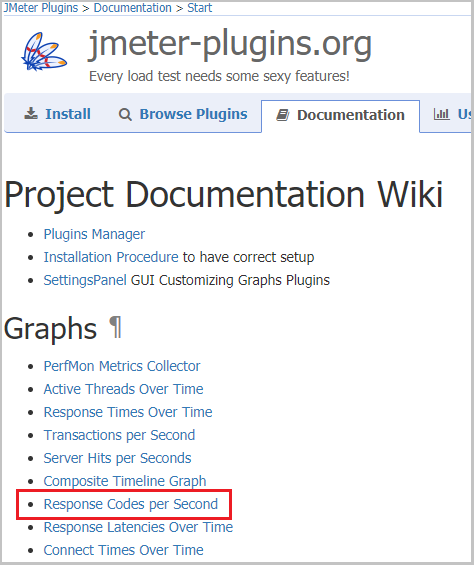Screen dimensions: 474x565
Task: Open the PerfMon Metrics Collector link
Action: (x=122, y=366)
